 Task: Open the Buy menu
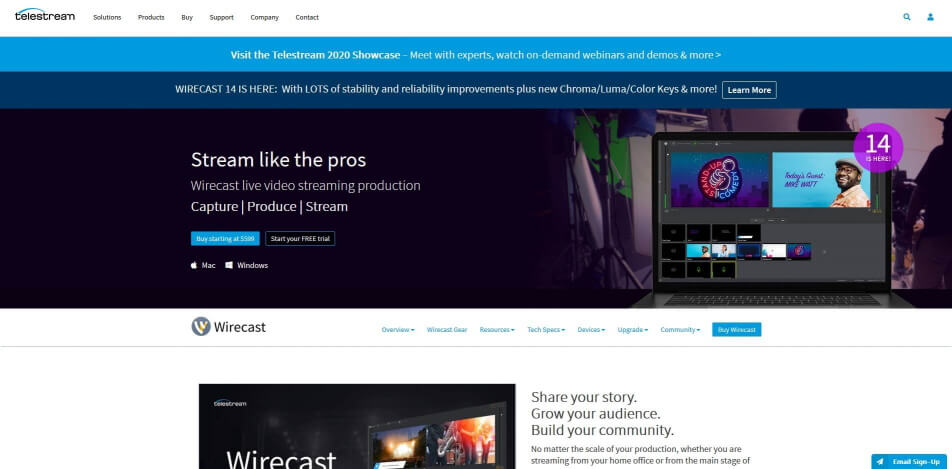pos(187,18)
